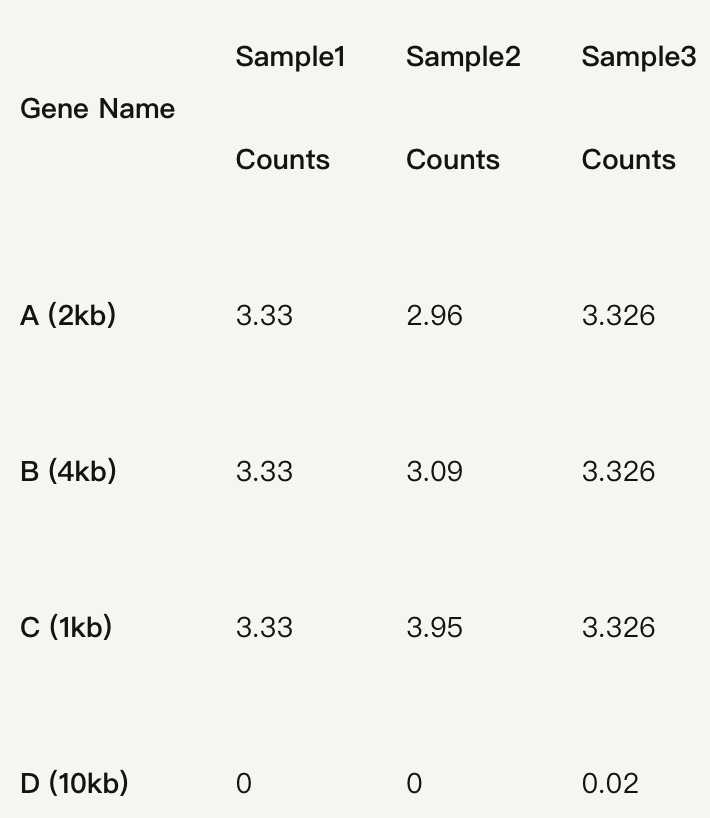Click gene C's Sample1 value 3.33
Viewport: 710px width, 818px height.
coord(264,627)
